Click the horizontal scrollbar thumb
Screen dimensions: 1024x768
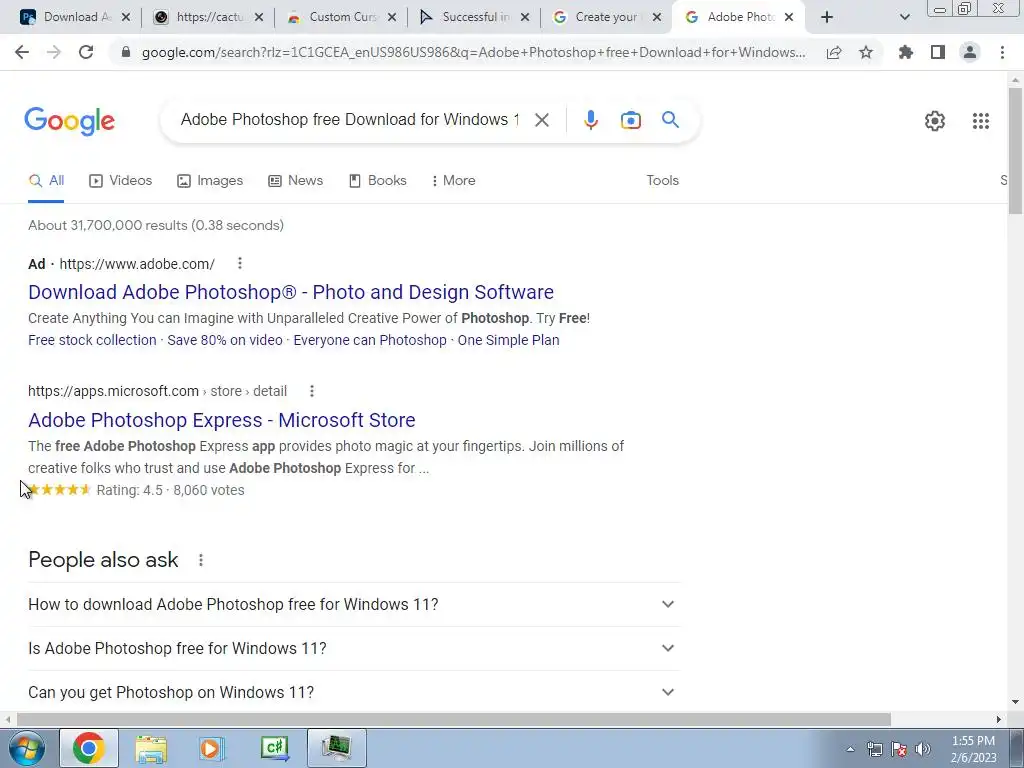453,720
